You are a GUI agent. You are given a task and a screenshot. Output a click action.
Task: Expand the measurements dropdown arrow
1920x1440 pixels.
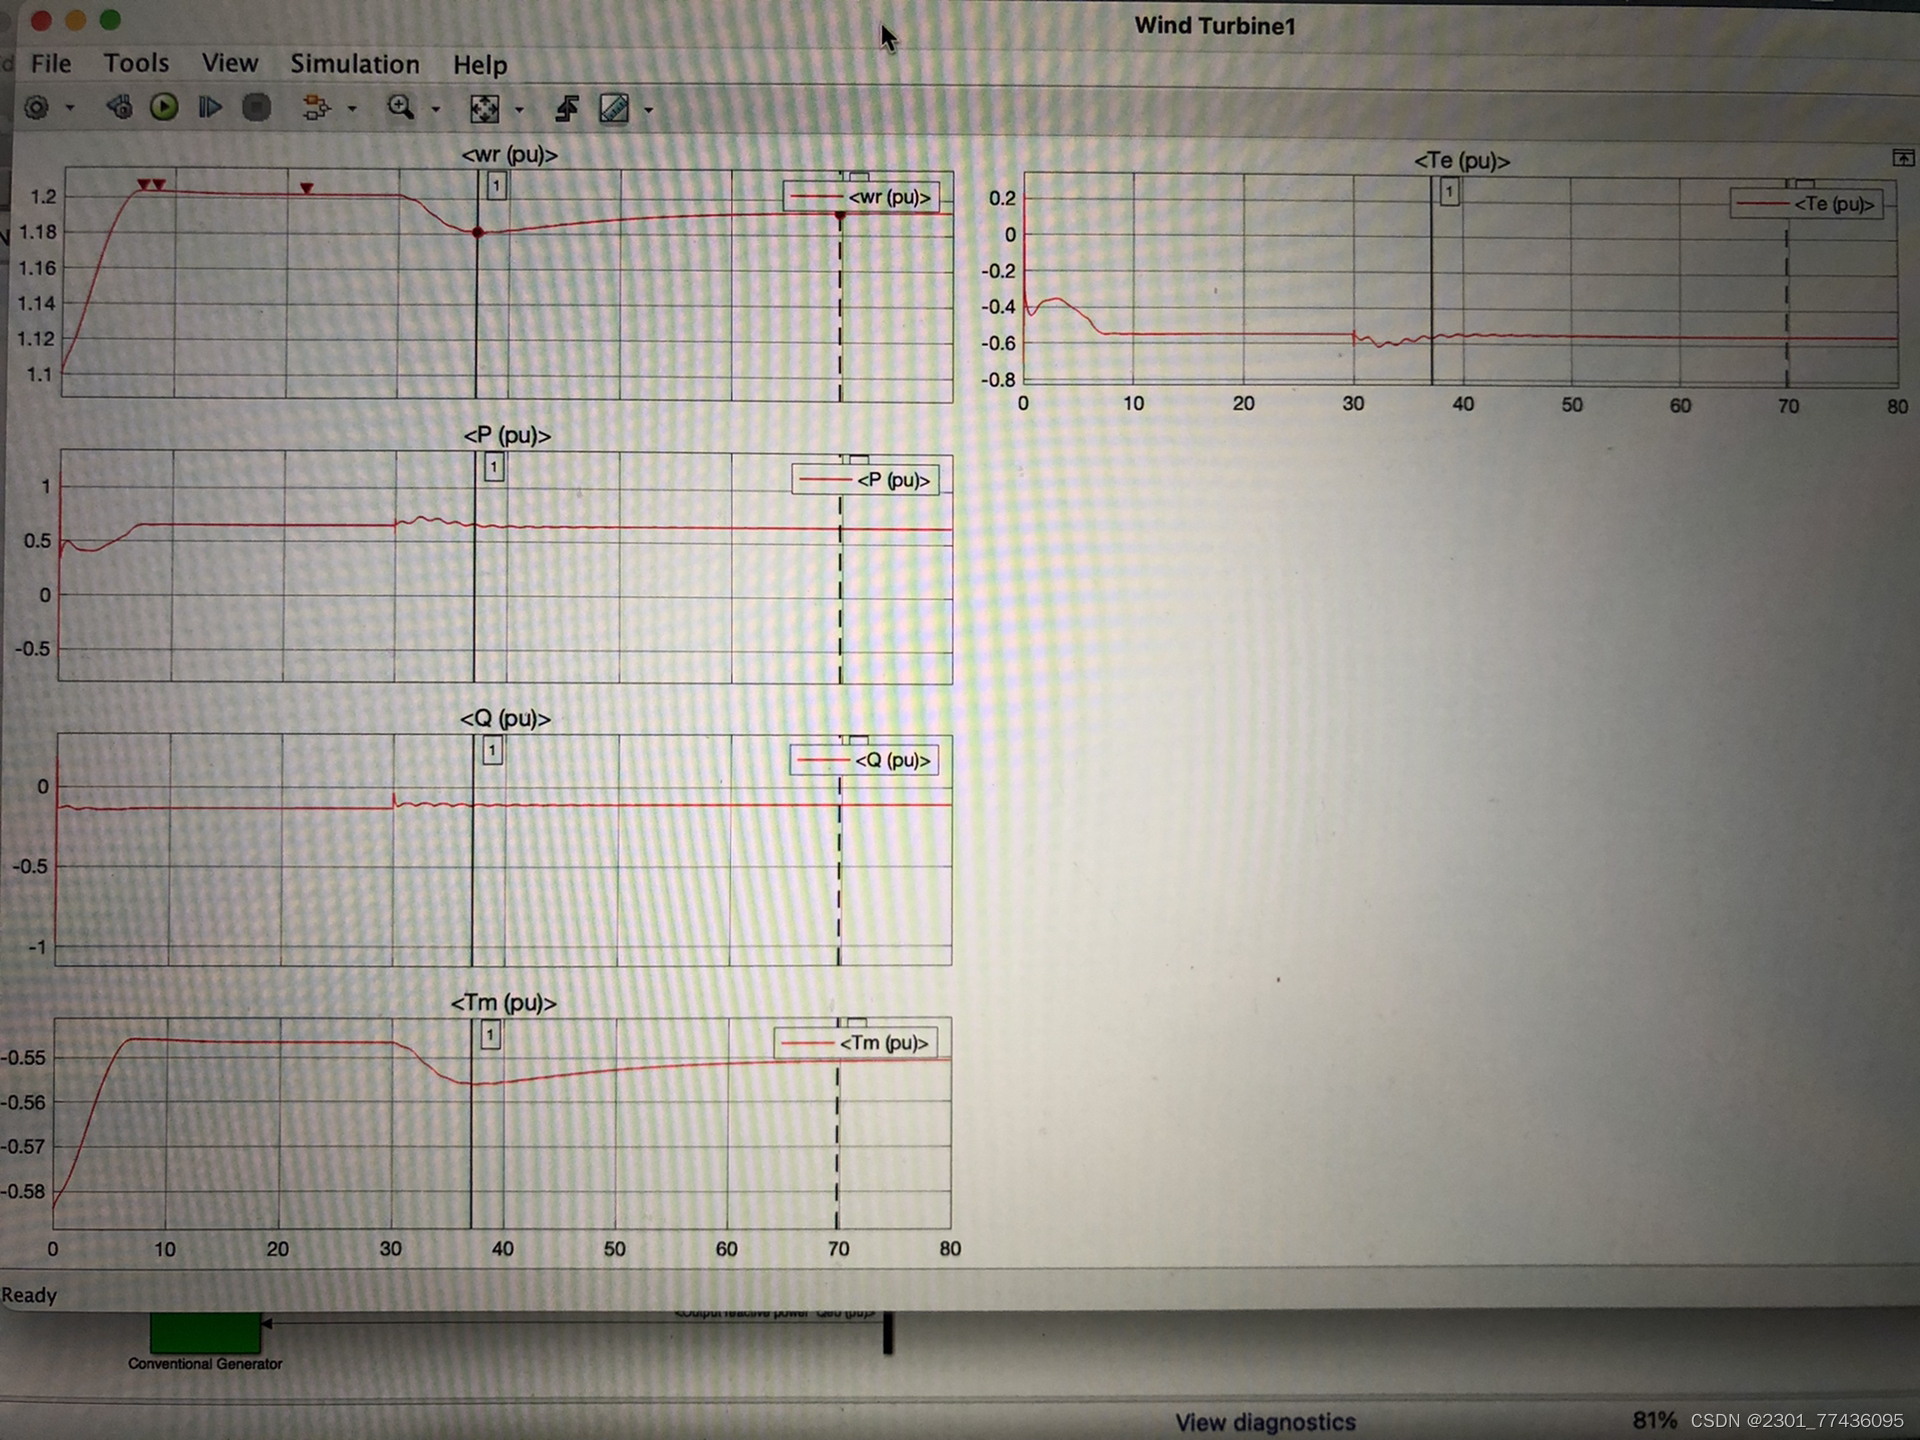[x=649, y=110]
